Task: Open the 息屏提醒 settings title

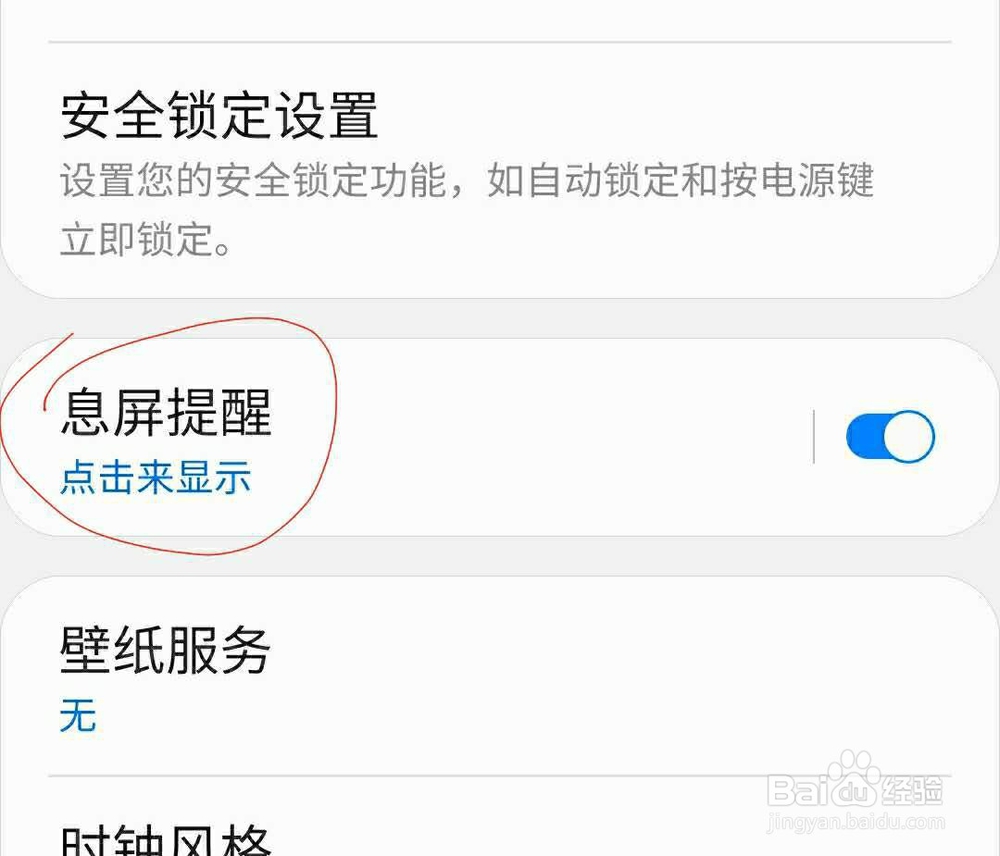Action: (166, 413)
